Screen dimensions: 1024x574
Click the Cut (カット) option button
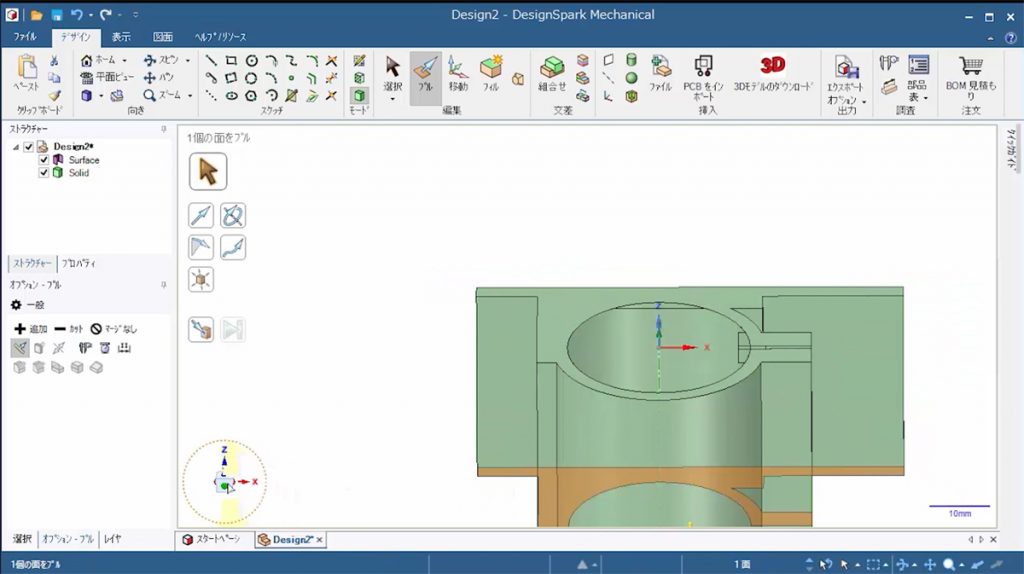[x=69, y=329]
